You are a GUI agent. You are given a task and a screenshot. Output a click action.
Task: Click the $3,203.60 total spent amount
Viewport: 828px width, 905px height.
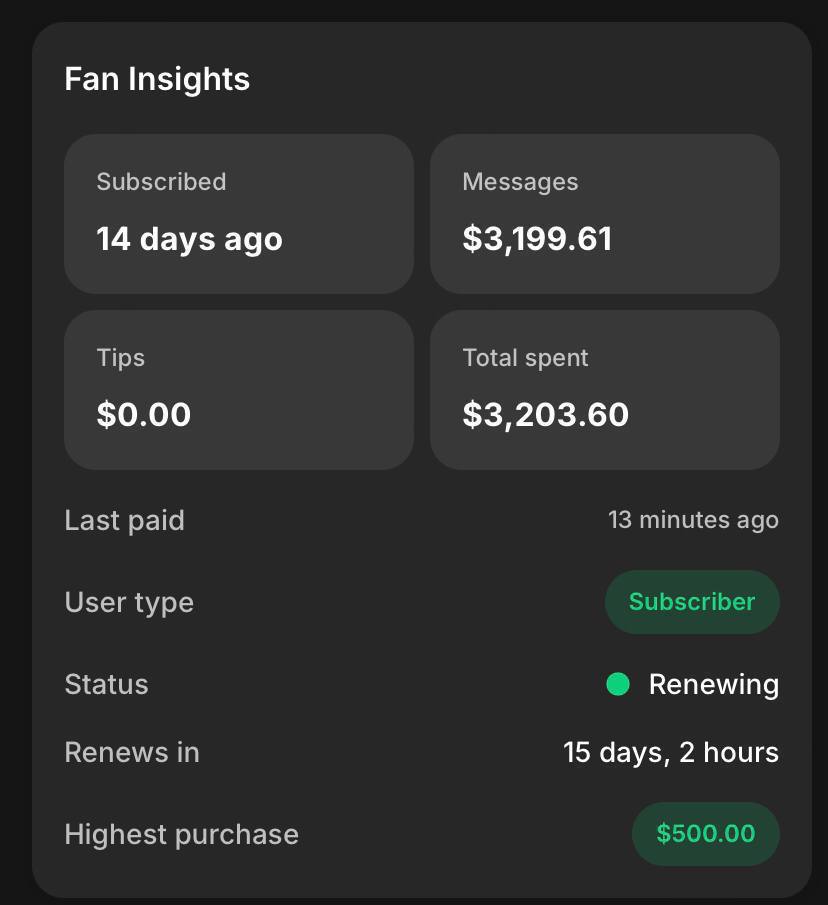(x=545, y=415)
